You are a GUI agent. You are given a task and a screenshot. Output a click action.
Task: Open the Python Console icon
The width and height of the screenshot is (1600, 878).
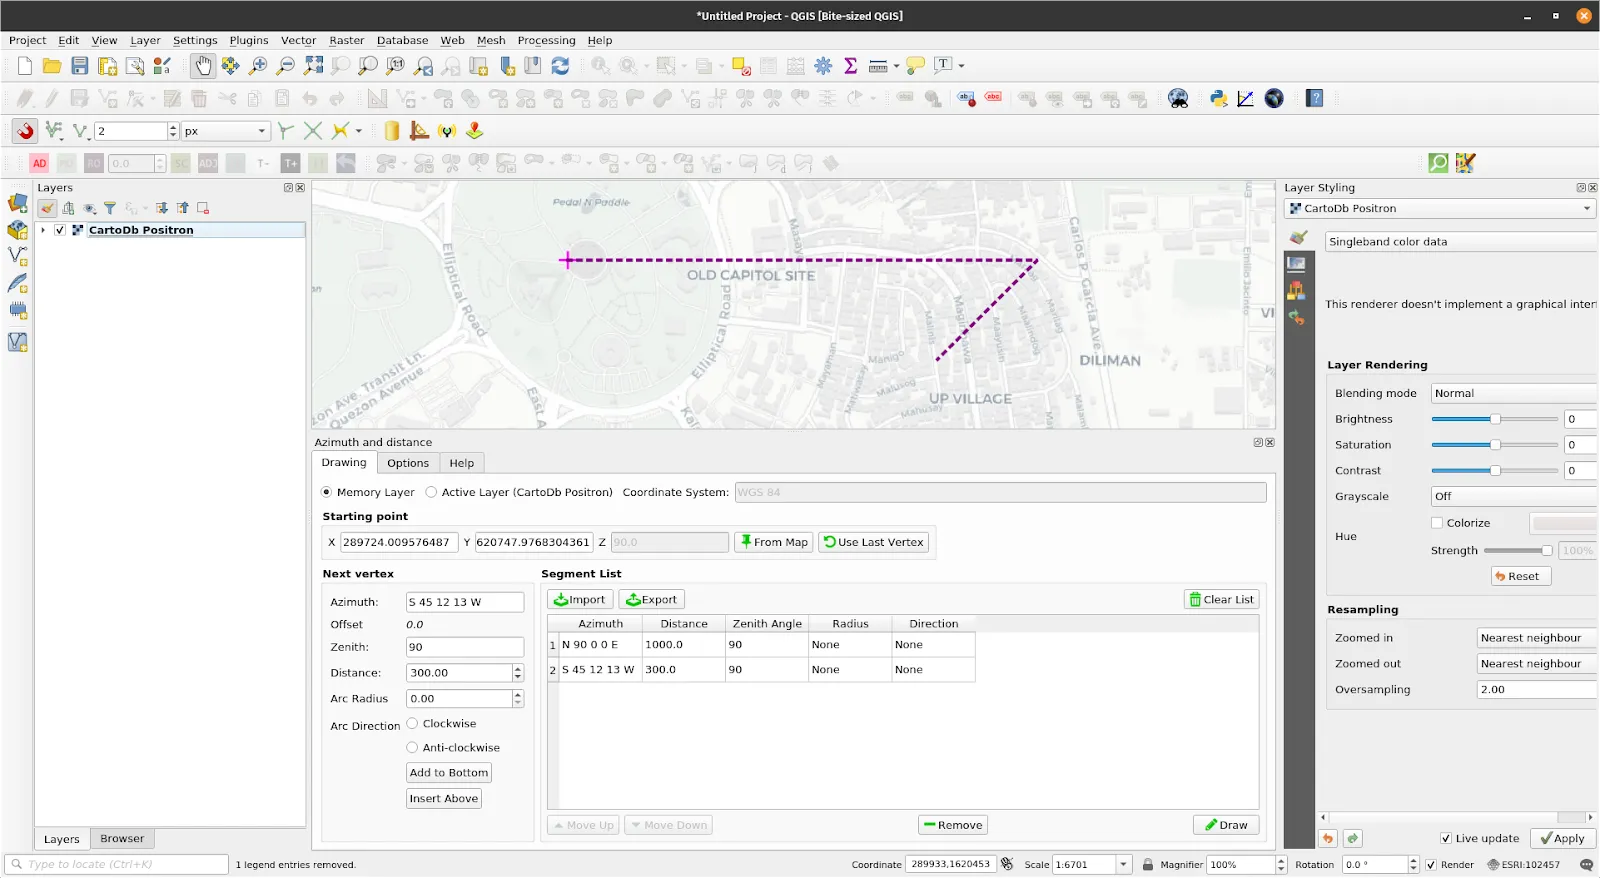coord(1218,98)
